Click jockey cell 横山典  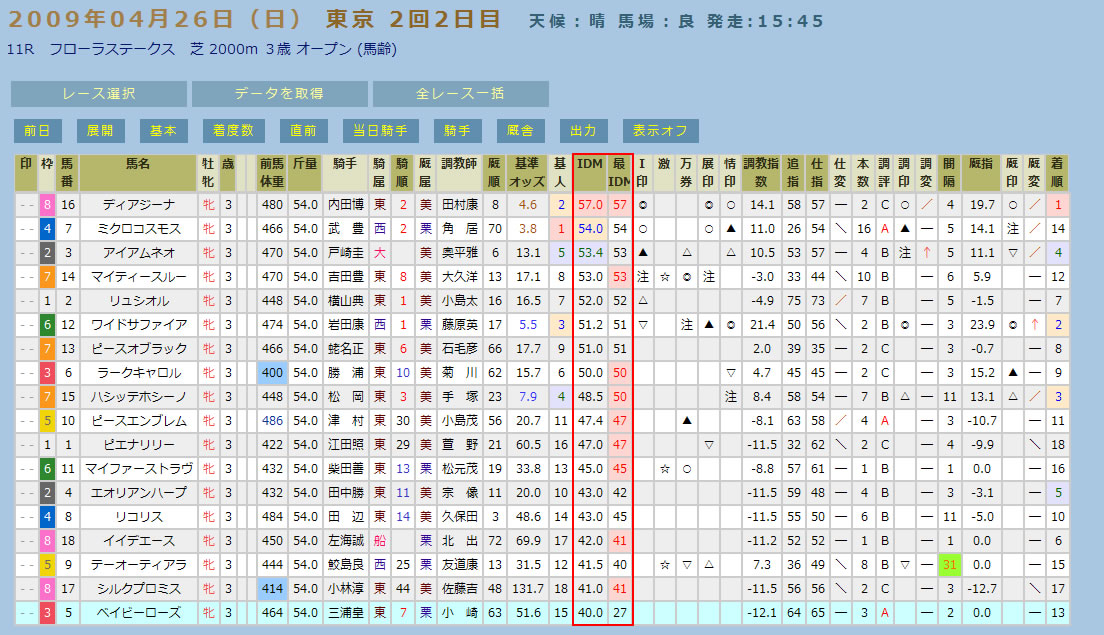[x=345, y=301]
